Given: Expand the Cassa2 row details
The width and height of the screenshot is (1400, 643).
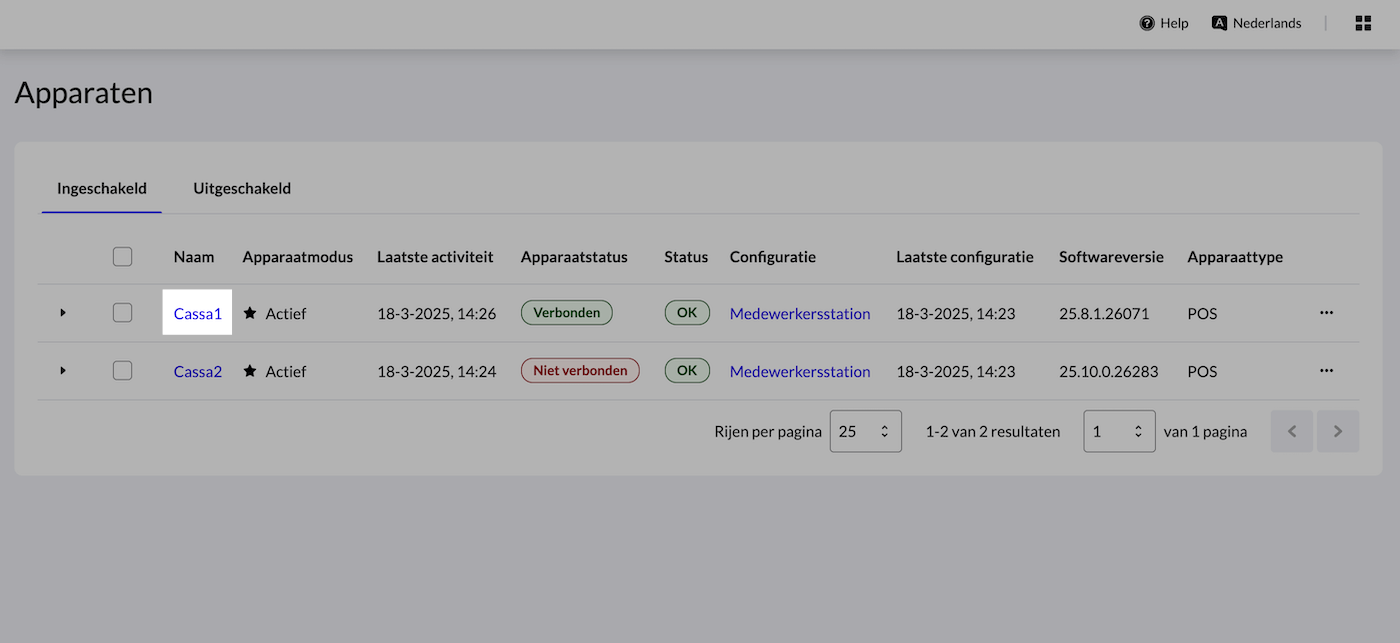Looking at the screenshot, I should click(x=63, y=371).
